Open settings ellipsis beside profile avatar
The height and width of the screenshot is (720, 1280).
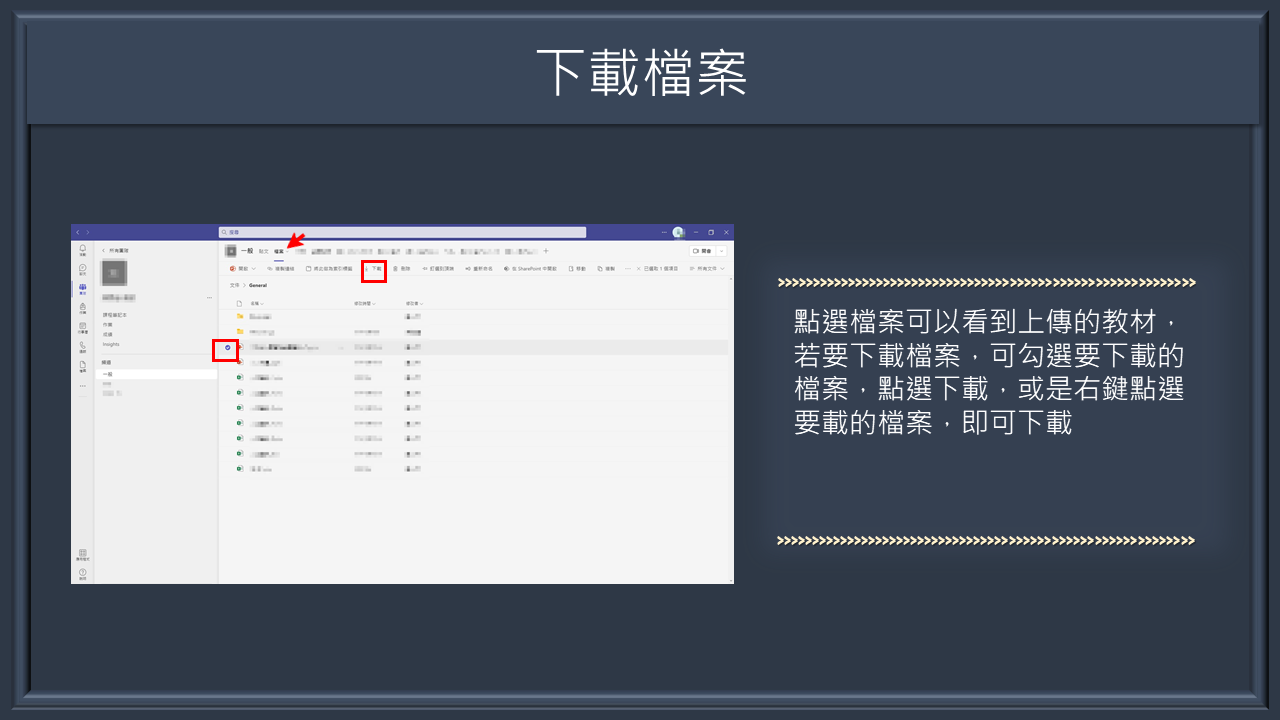coord(664,232)
